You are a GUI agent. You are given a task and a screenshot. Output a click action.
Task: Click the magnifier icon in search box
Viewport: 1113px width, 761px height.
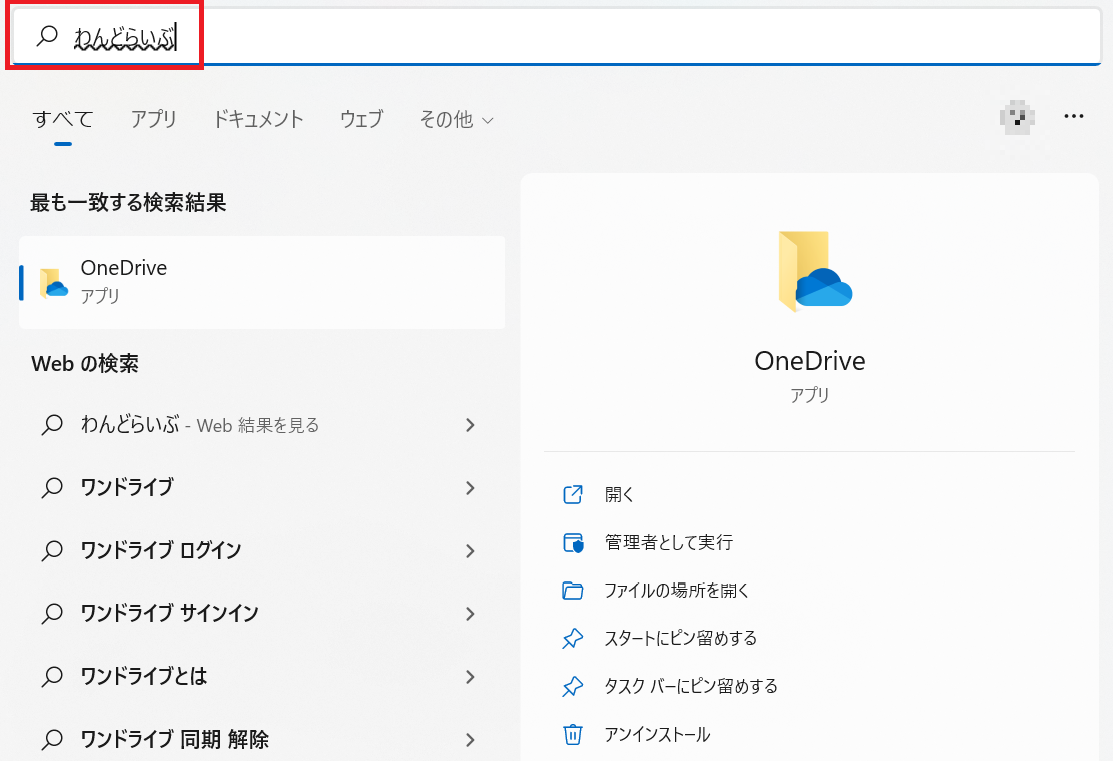click(x=47, y=37)
